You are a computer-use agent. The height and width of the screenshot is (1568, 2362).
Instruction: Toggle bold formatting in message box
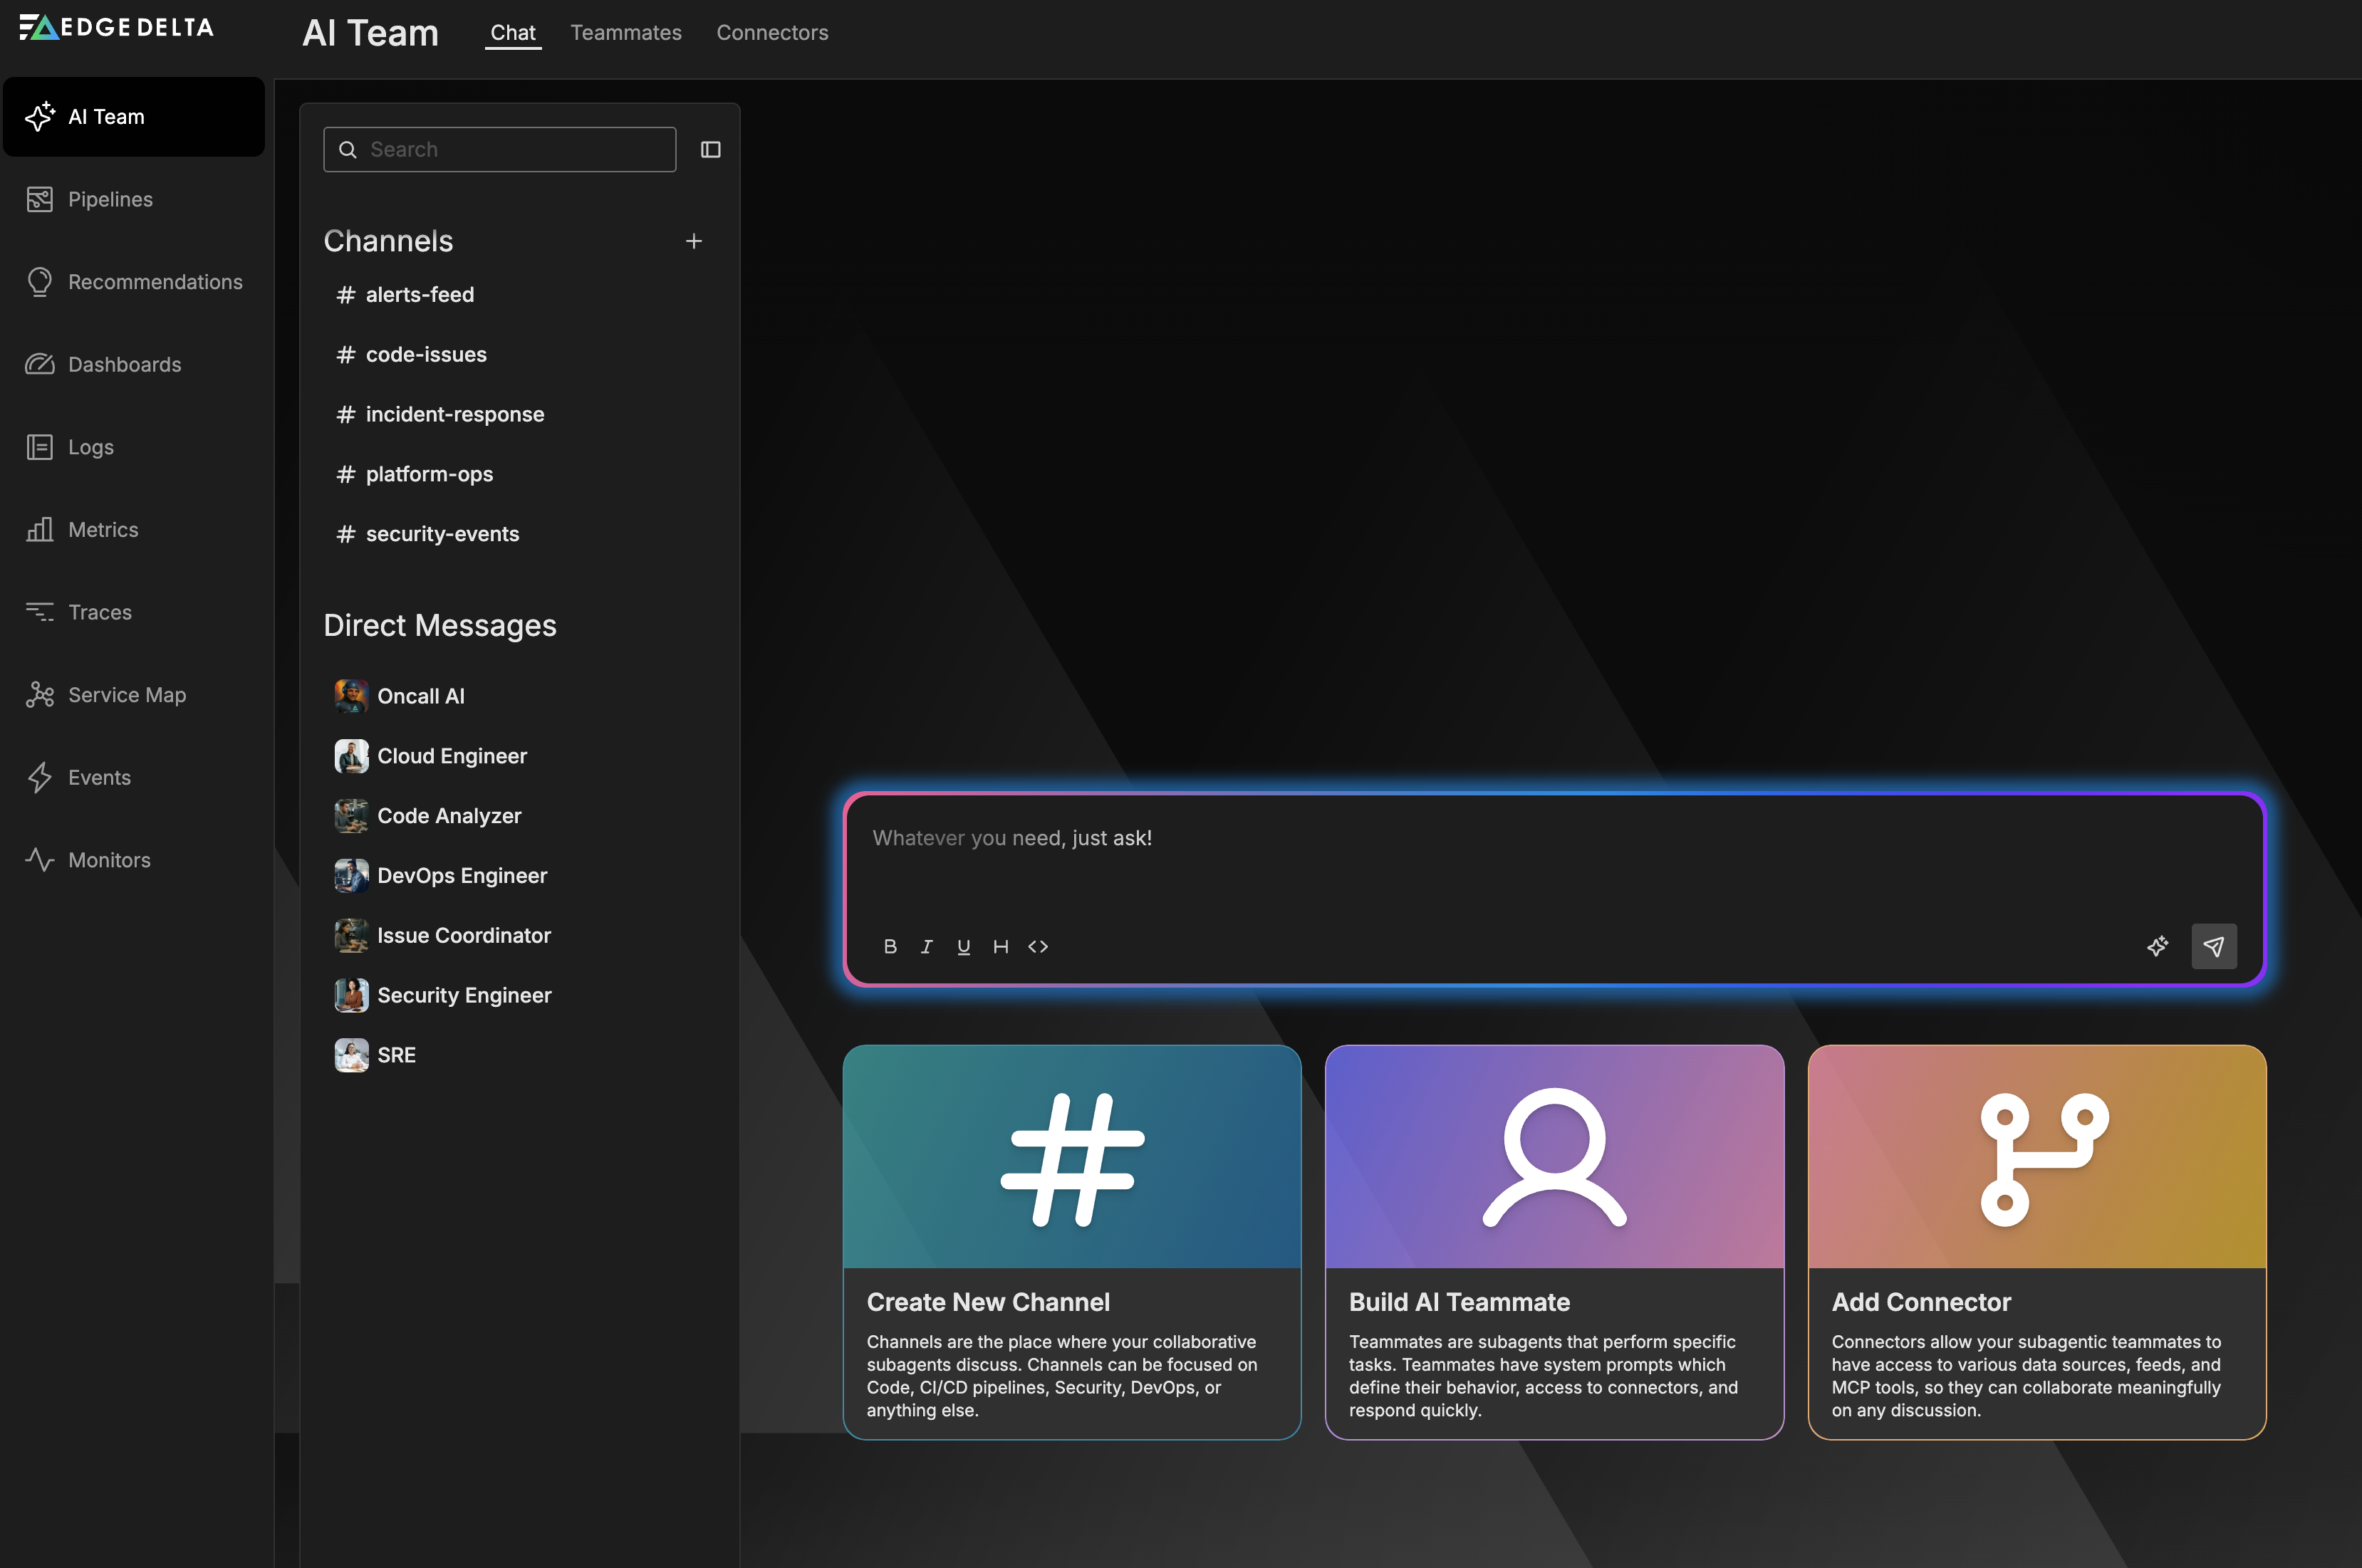click(890, 946)
